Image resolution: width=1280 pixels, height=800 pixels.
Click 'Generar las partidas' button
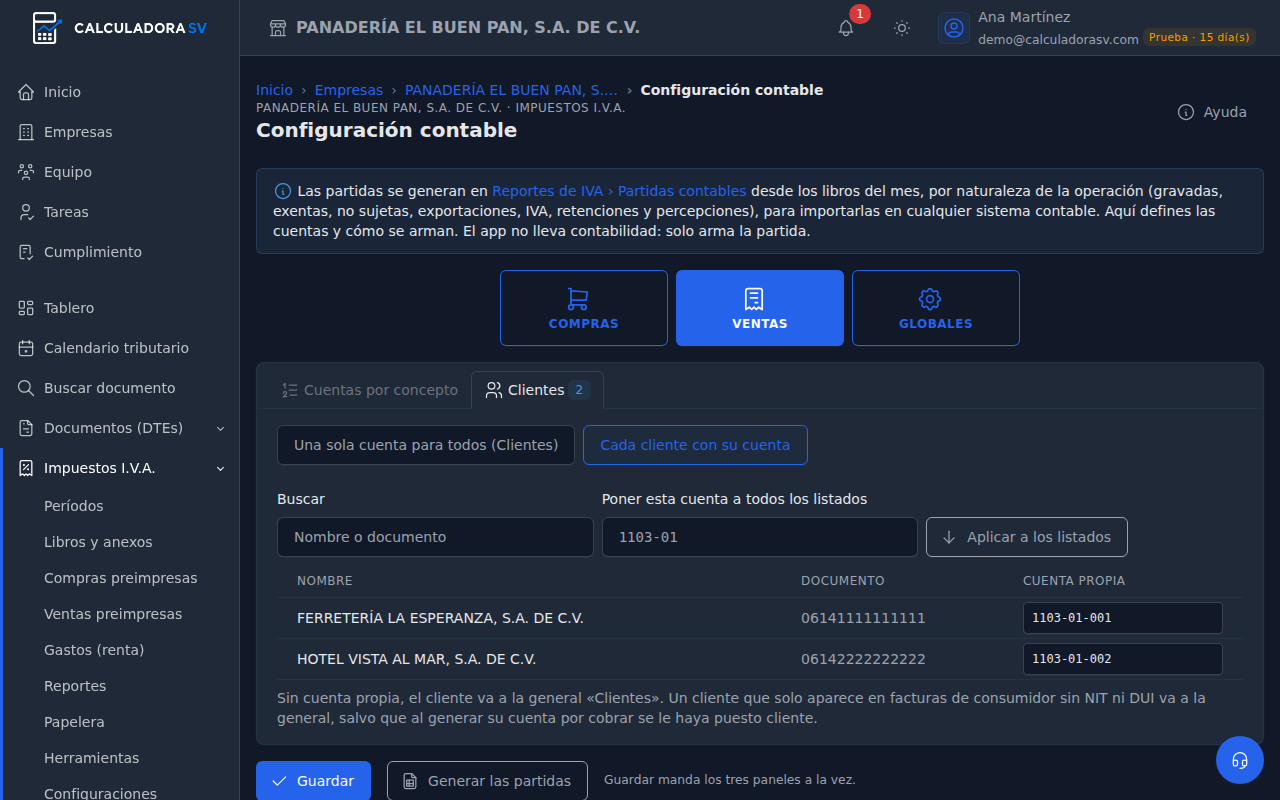coord(487,781)
